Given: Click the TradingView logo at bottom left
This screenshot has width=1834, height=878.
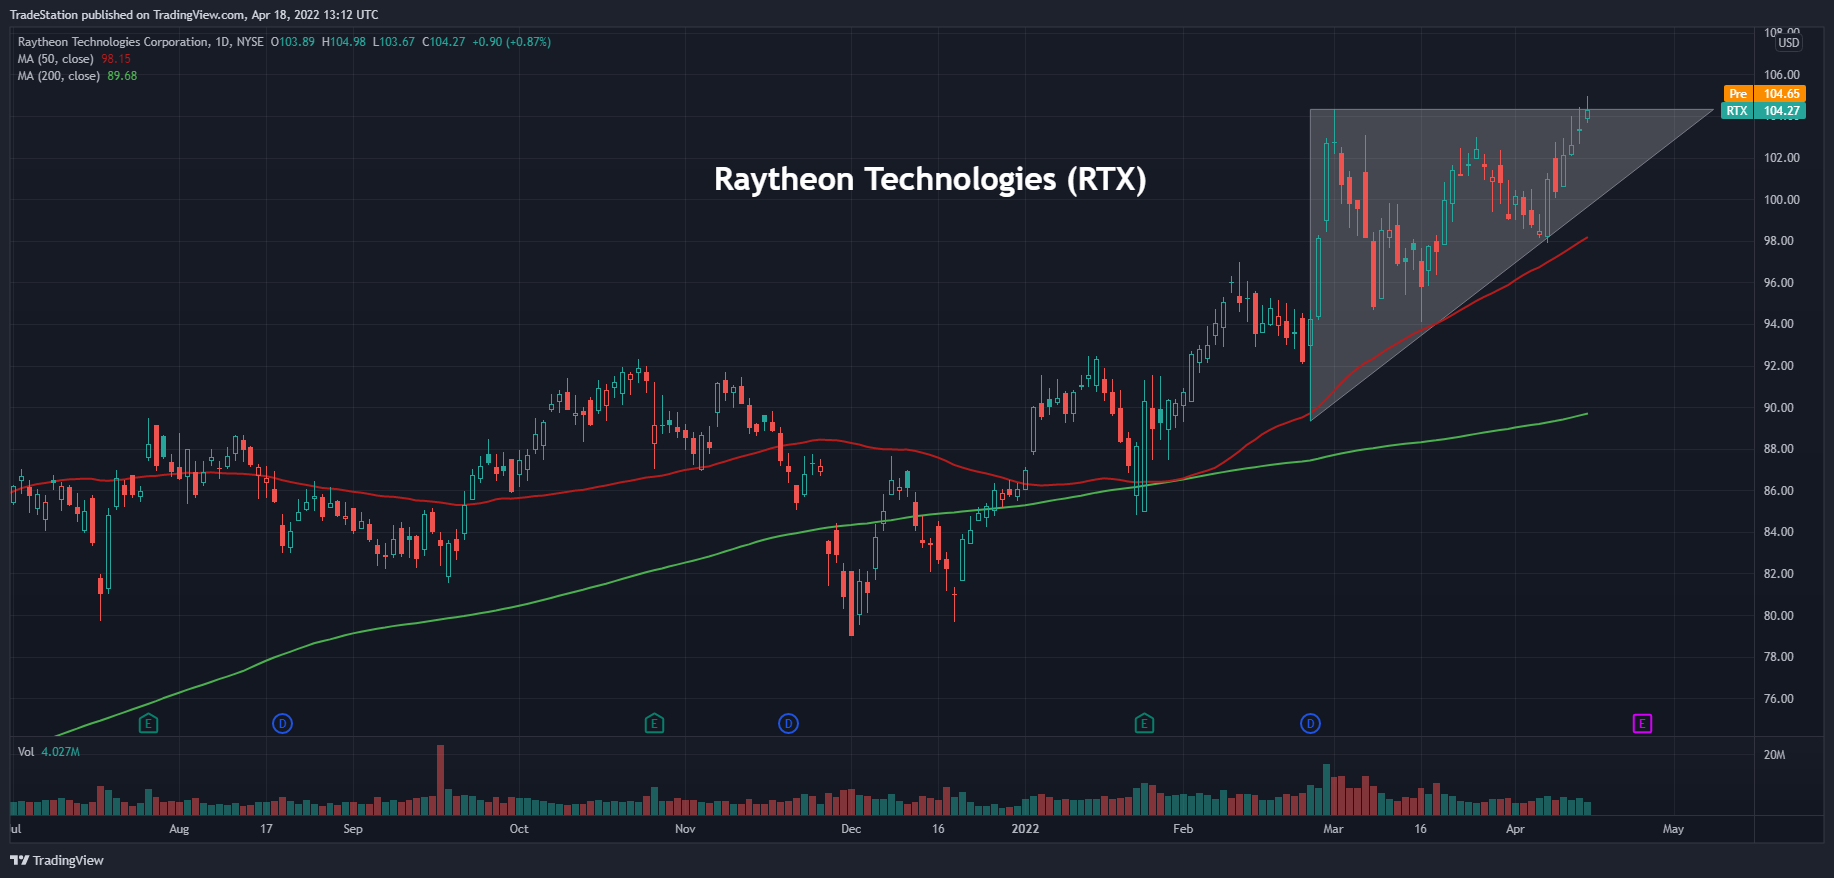Looking at the screenshot, I should tap(57, 860).
